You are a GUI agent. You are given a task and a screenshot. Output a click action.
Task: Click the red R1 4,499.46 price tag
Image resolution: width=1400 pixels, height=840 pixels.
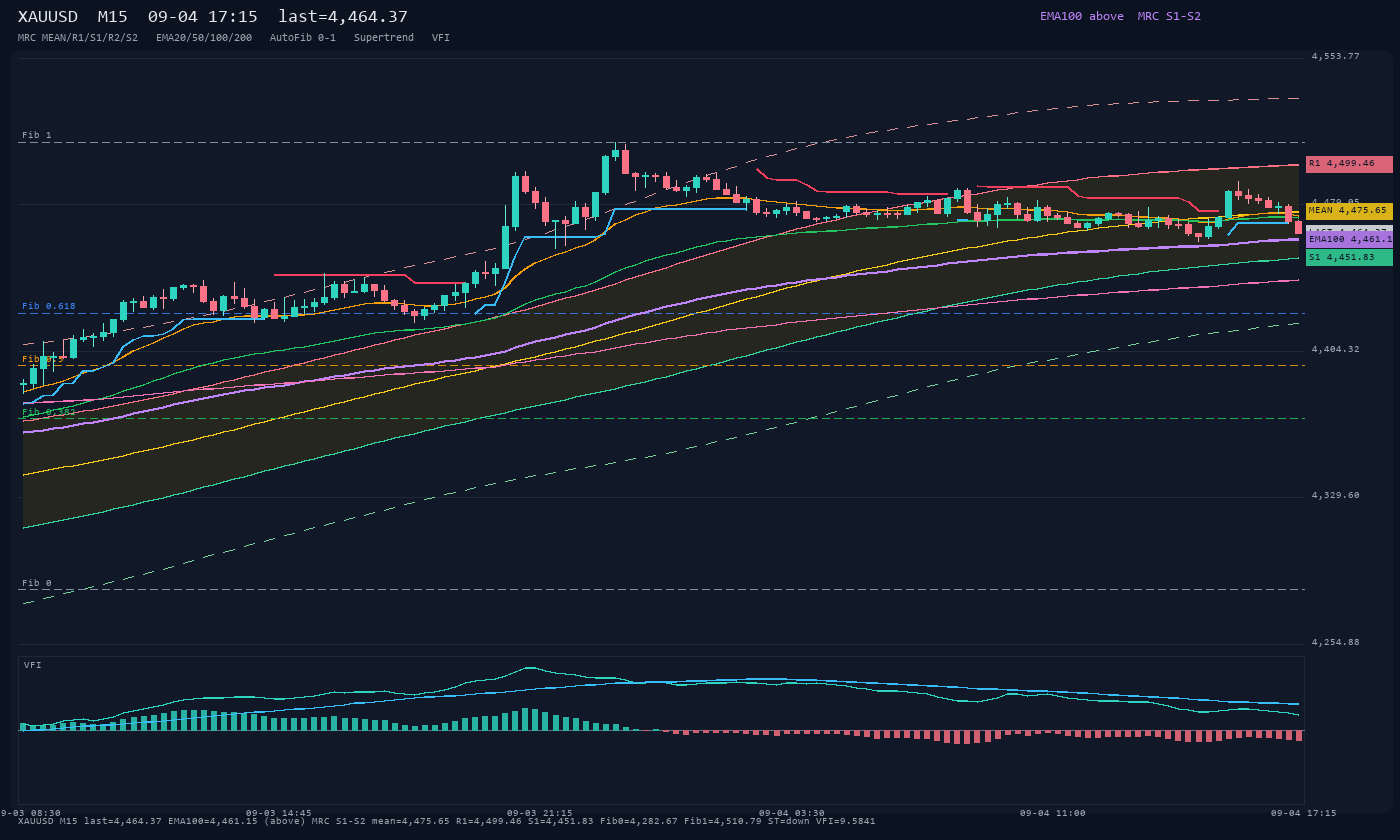1349,164
